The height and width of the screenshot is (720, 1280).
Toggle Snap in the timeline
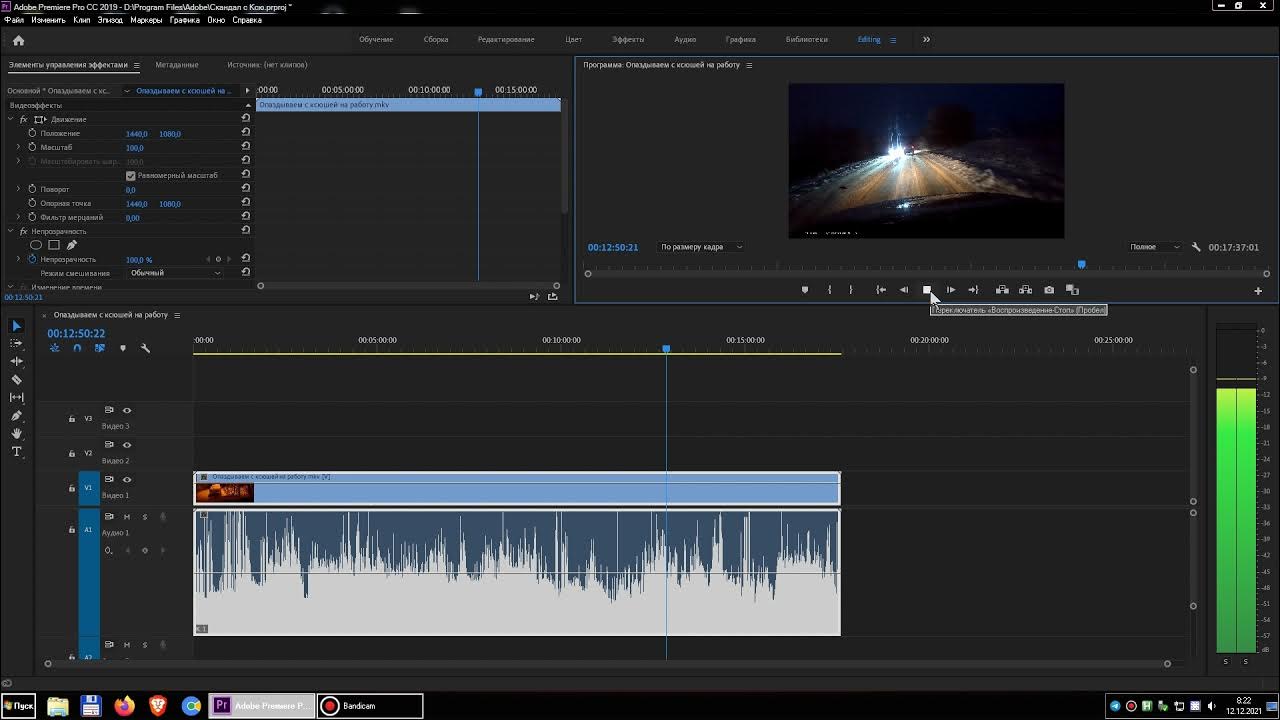[x=77, y=348]
